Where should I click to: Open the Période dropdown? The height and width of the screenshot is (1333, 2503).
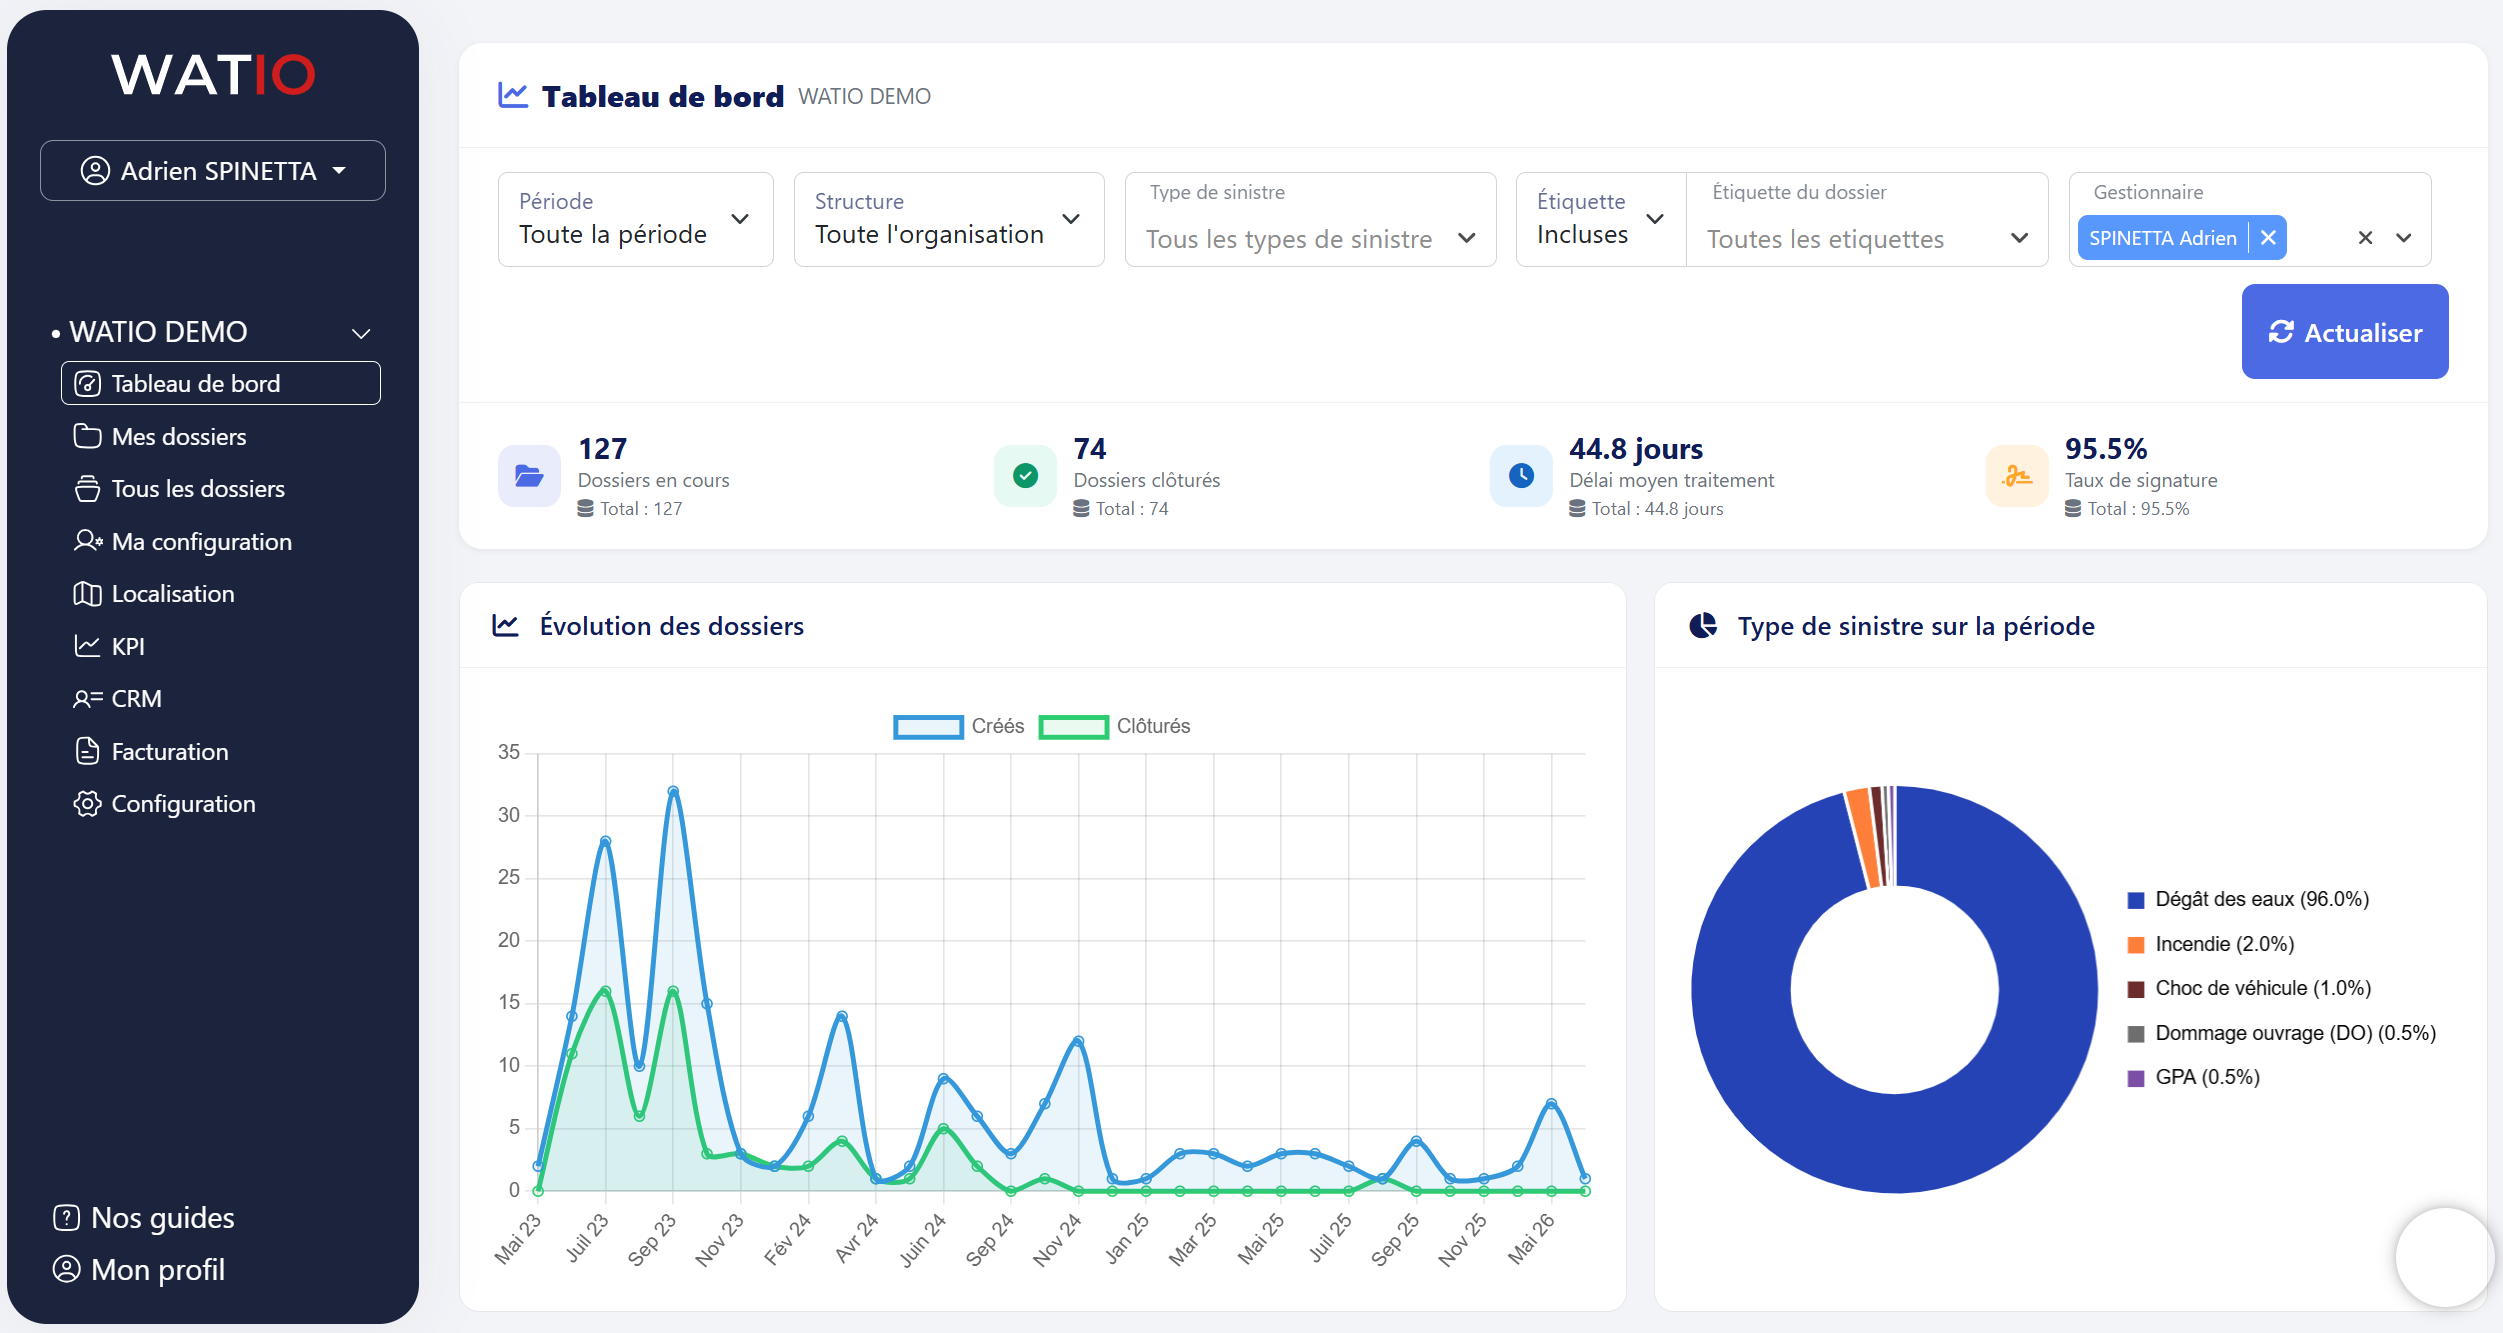tap(636, 219)
